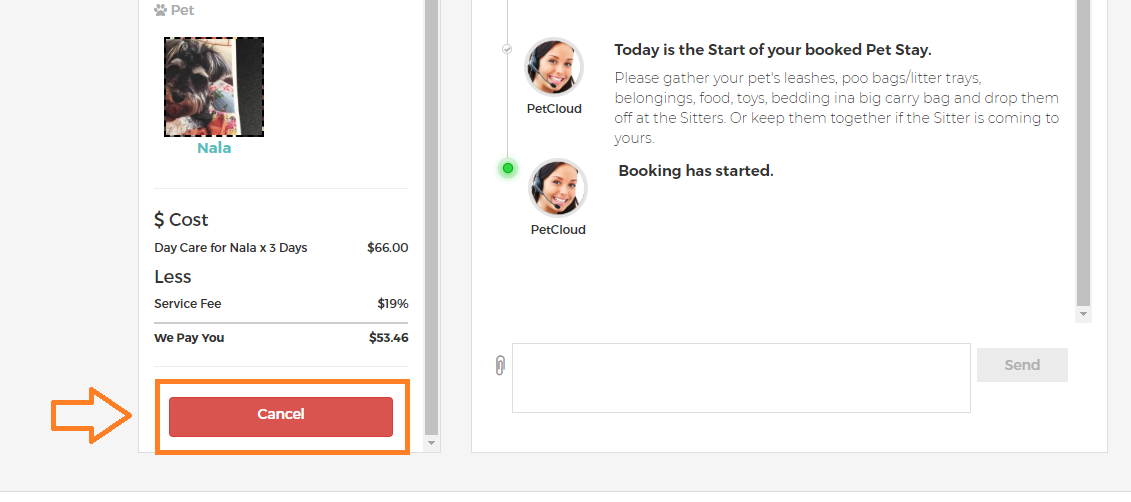Click the Day Care for Nala cost line
Viewport: 1131px width, 502px height.
pyautogui.click(x=281, y=248)
